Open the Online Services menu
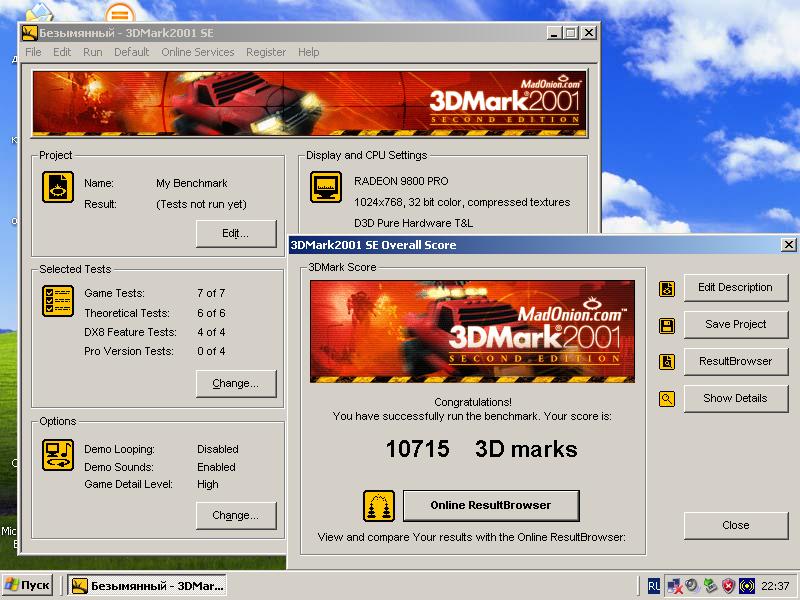 tap(197, 52)
